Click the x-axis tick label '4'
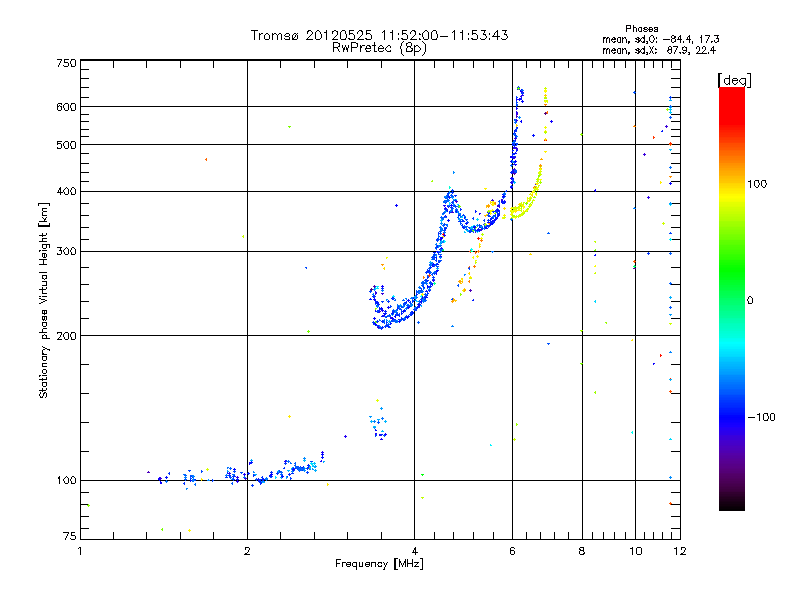The image size is (800, 600). [x=415, y=551]
